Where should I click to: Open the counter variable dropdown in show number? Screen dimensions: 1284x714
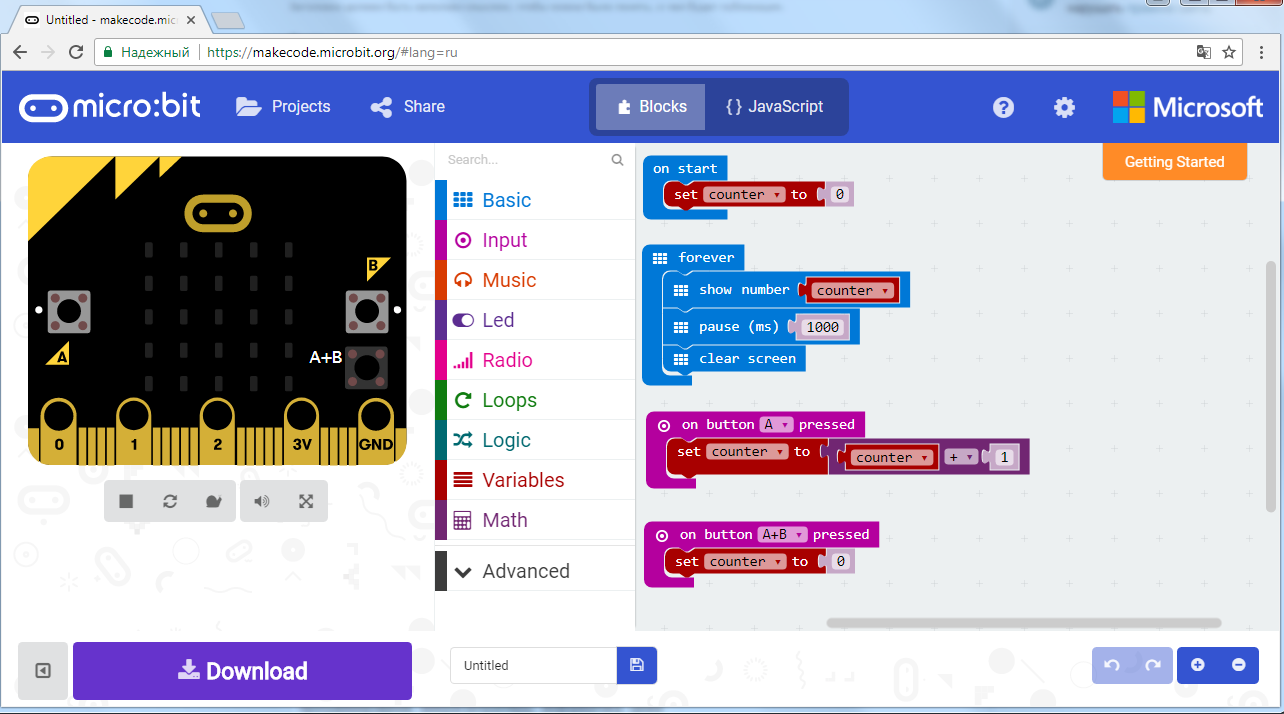click(x=885, y=290)
